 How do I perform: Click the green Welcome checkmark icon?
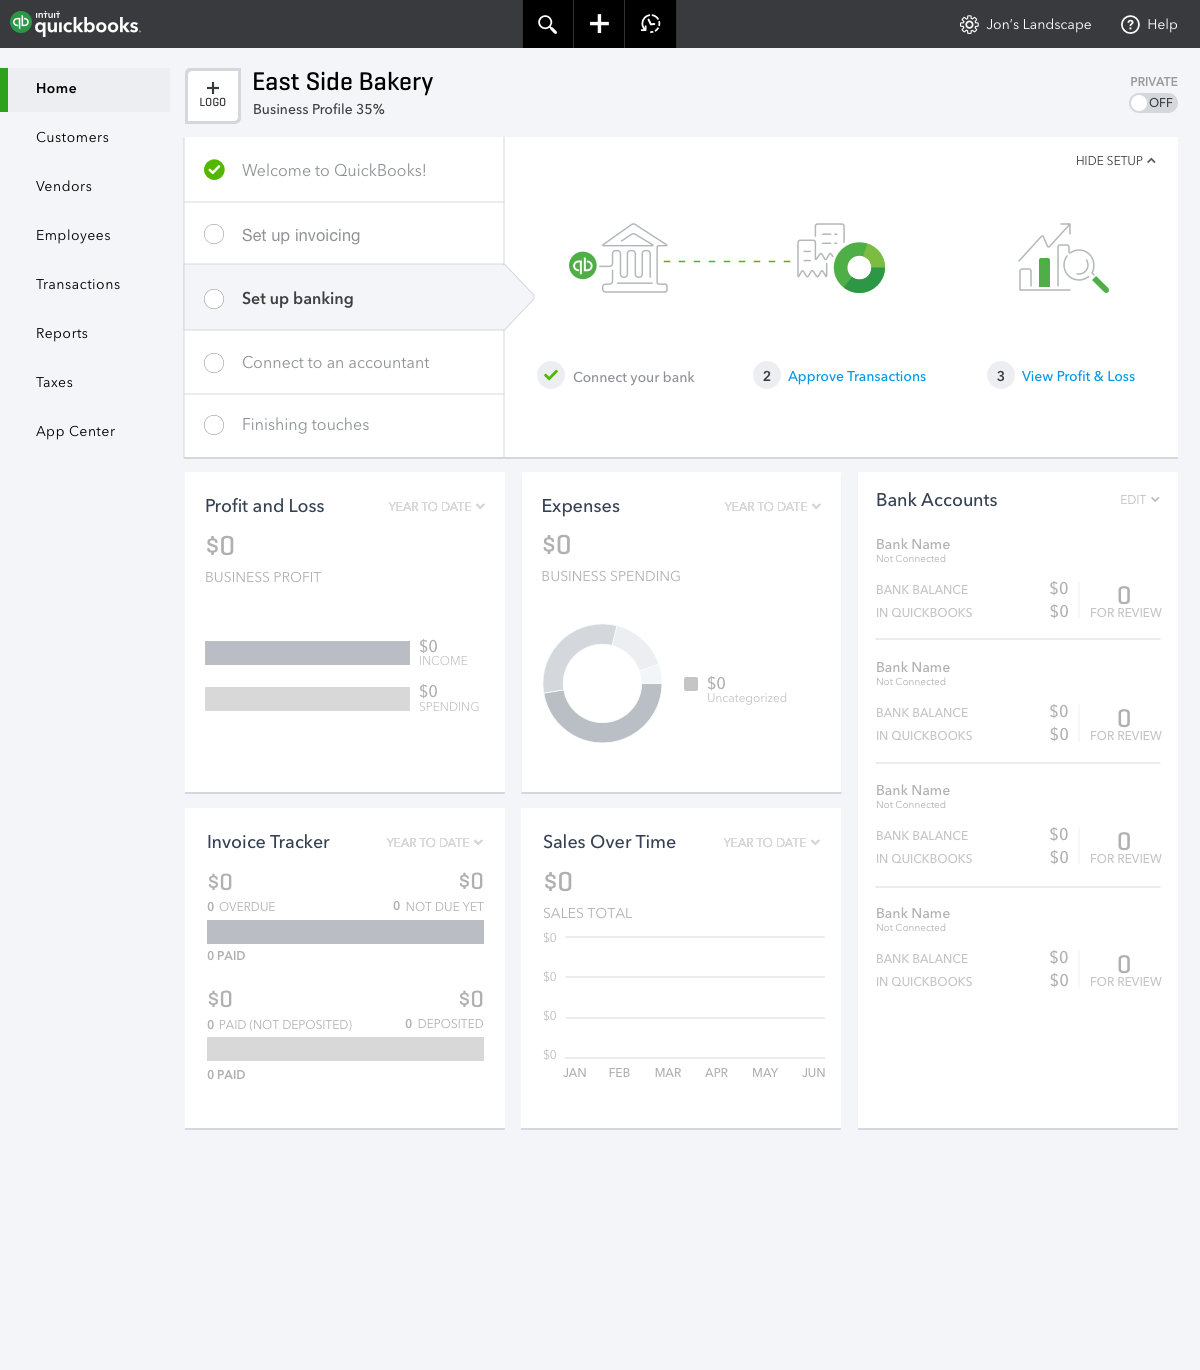pos(214,170)
